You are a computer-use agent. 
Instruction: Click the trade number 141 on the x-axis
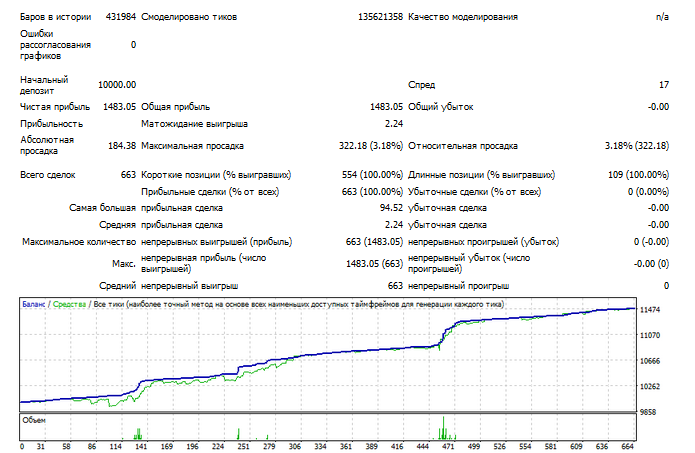click(x=141, y=446)
